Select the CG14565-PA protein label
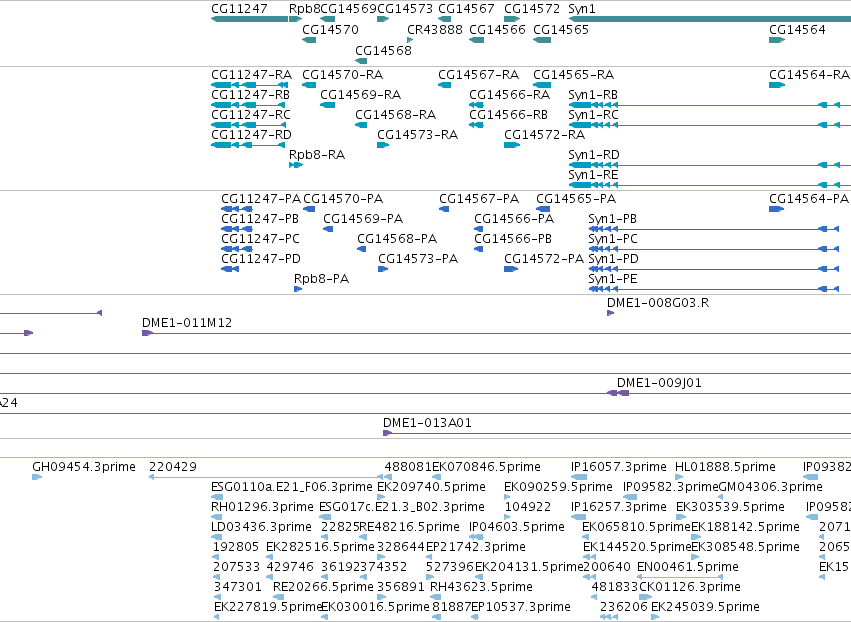The height and width of the screenshot is (622, 851). pos(576,199)
